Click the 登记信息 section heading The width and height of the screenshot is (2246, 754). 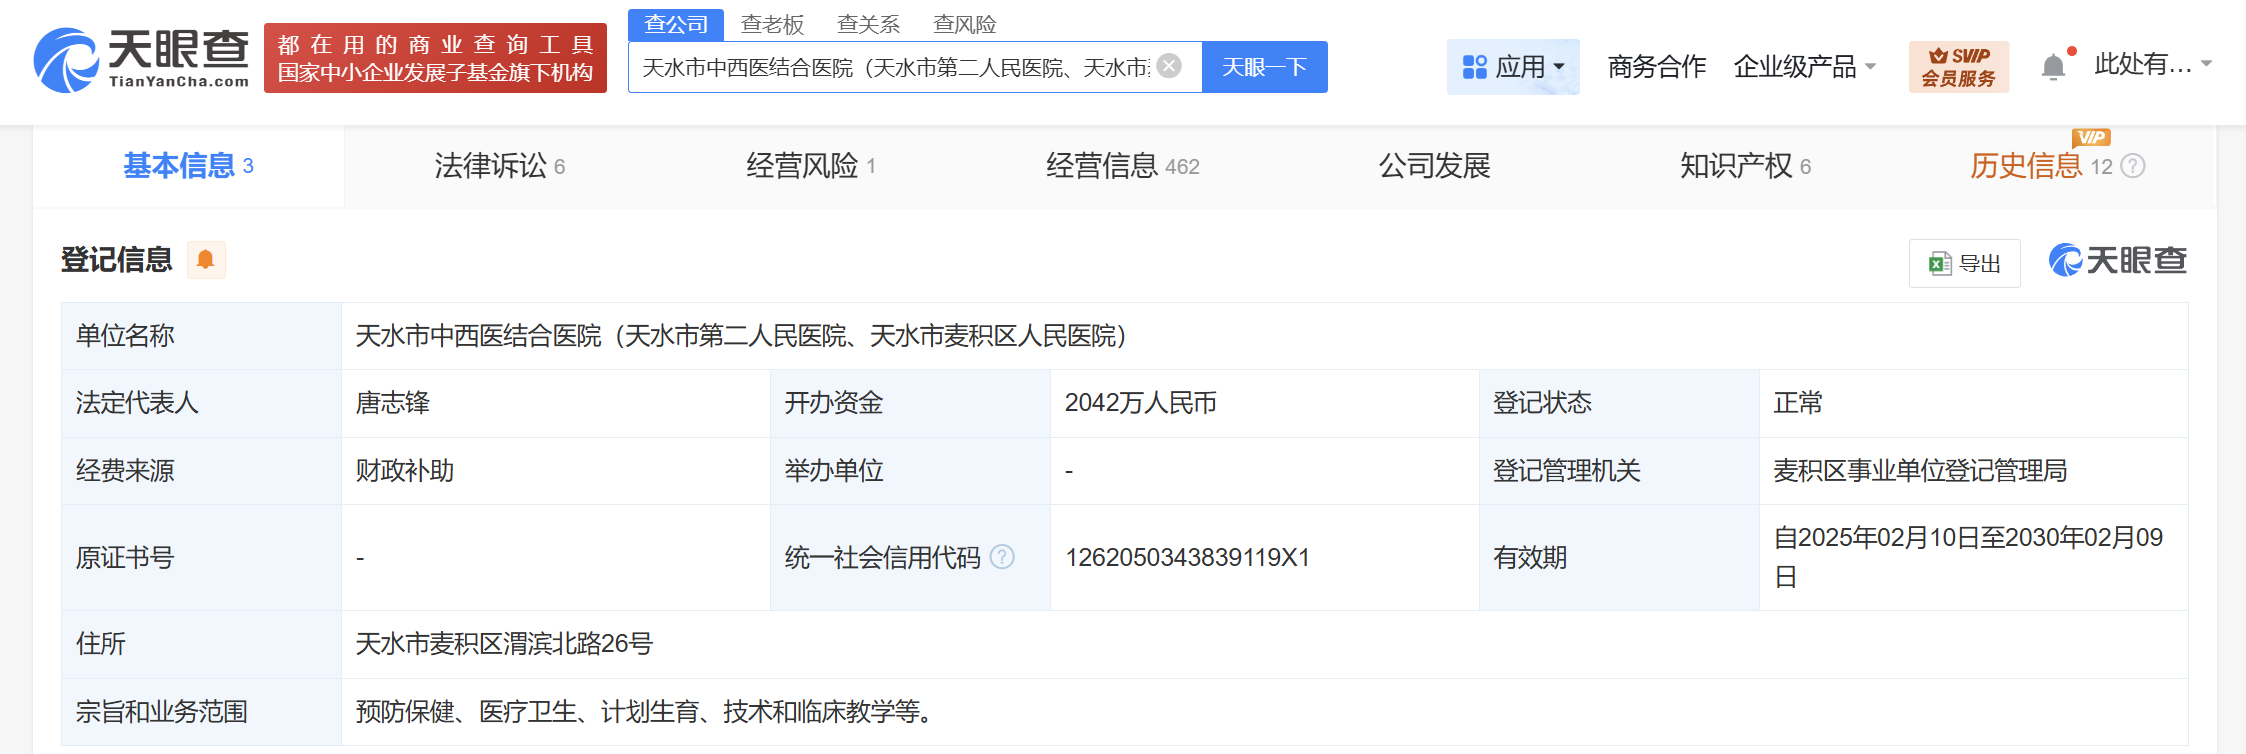tap(116, 260)
